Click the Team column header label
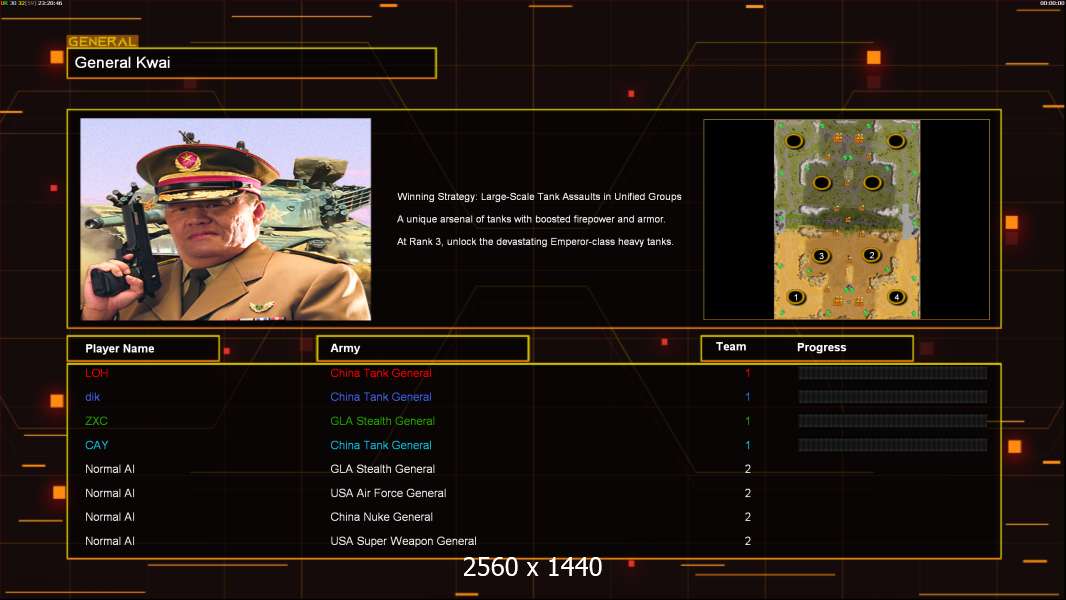This screenshot has width=1066, height=600. pos(731,347)
